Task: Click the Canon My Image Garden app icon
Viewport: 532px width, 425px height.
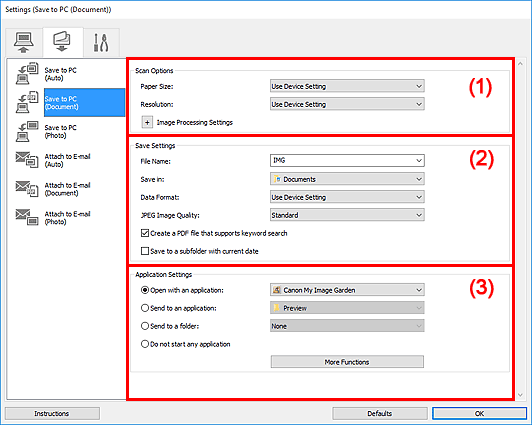Action: [x=277, y=290]
